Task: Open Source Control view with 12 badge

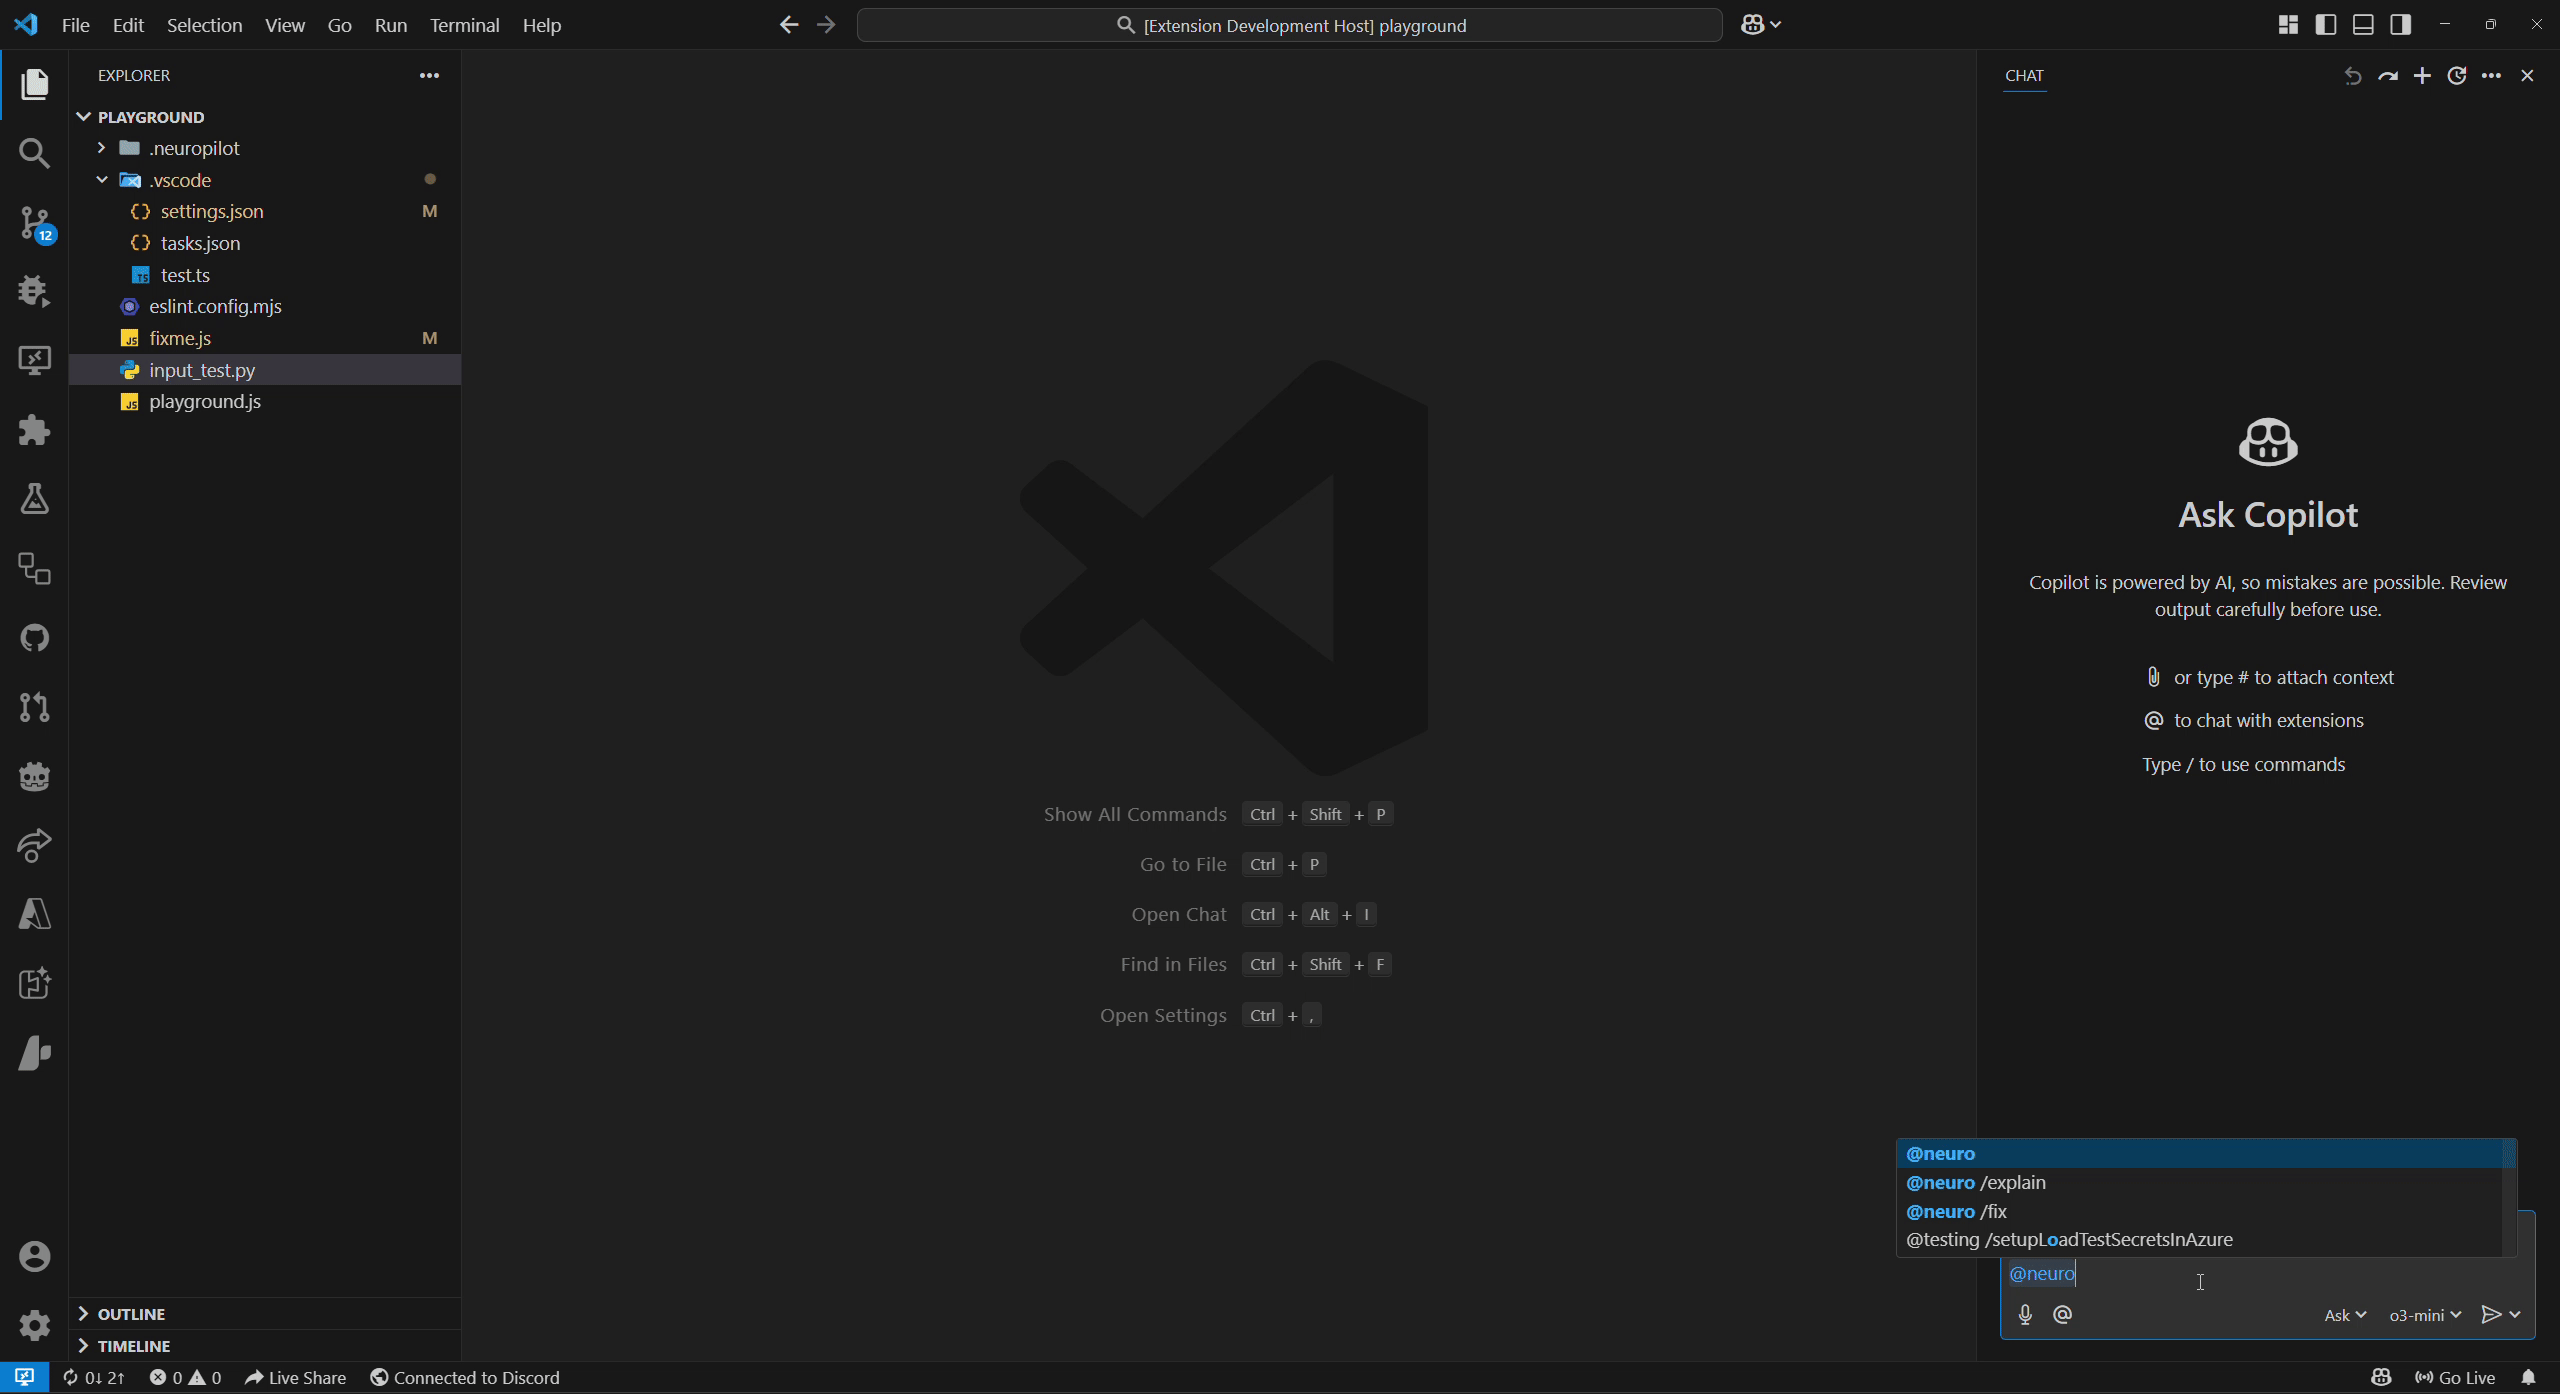Action: pos(34,223)
